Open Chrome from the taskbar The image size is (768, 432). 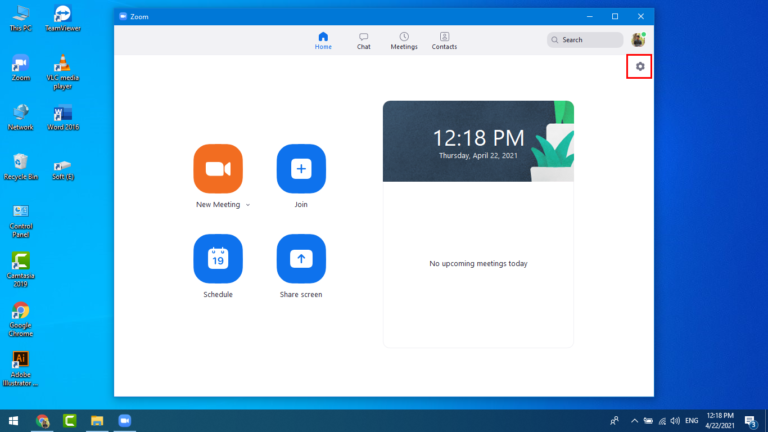point(42,421)
